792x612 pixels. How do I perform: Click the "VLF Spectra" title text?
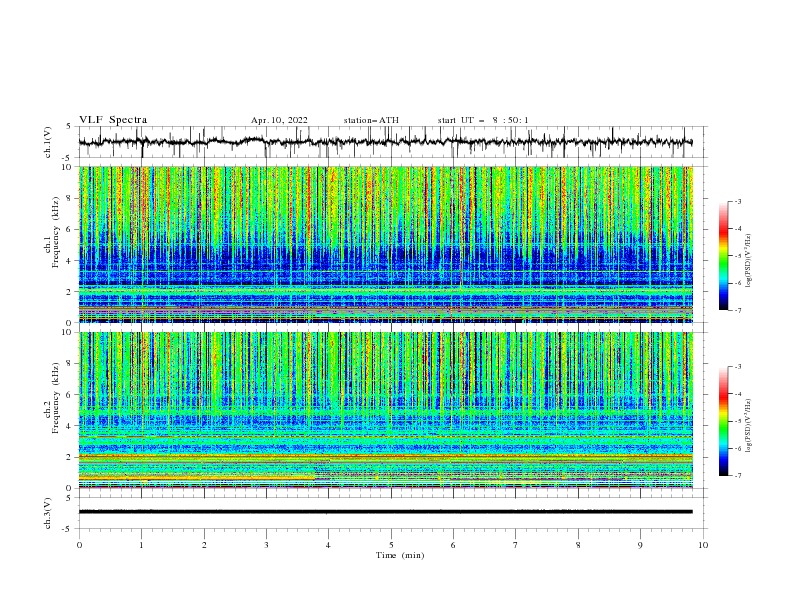(x=113, y=120)
